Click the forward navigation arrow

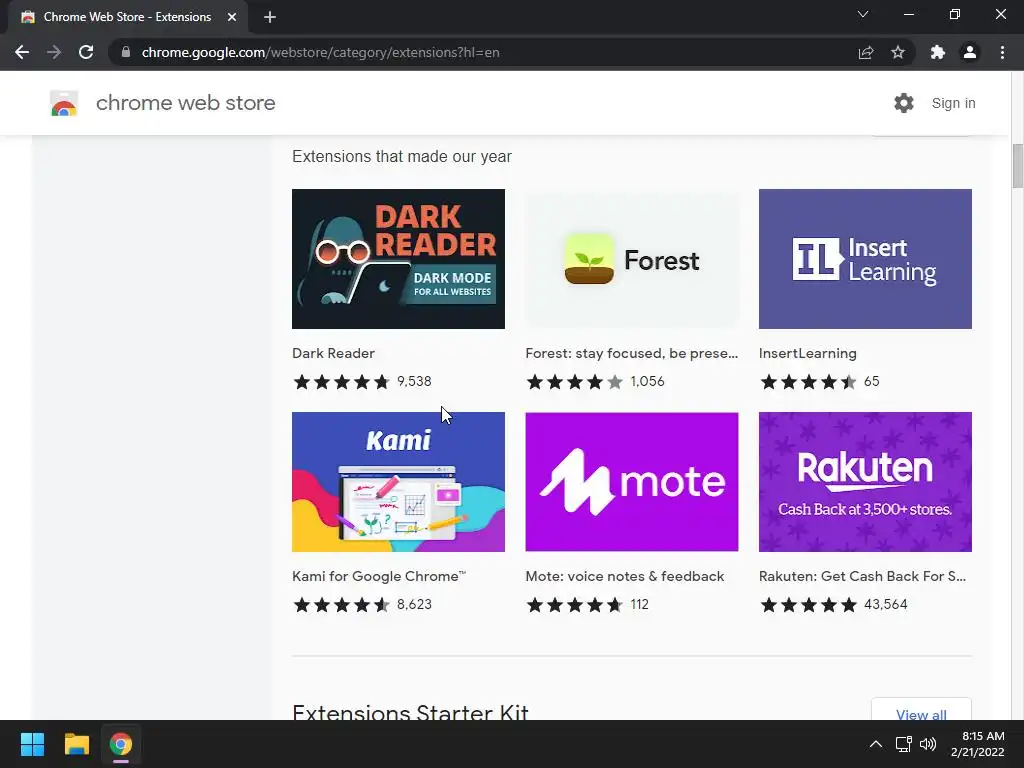point(54,52)
